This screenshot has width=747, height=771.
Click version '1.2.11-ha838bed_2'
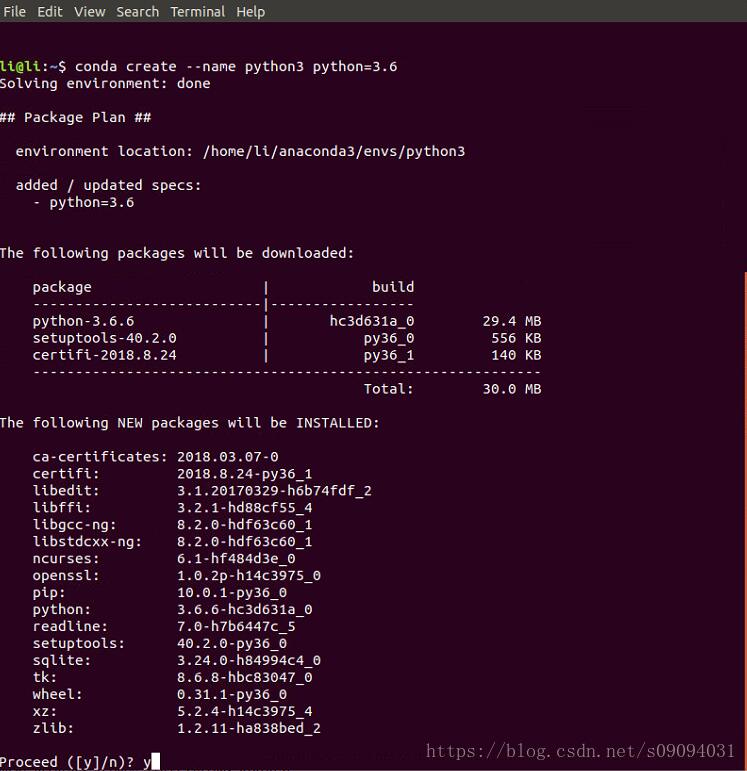point(249,728)
